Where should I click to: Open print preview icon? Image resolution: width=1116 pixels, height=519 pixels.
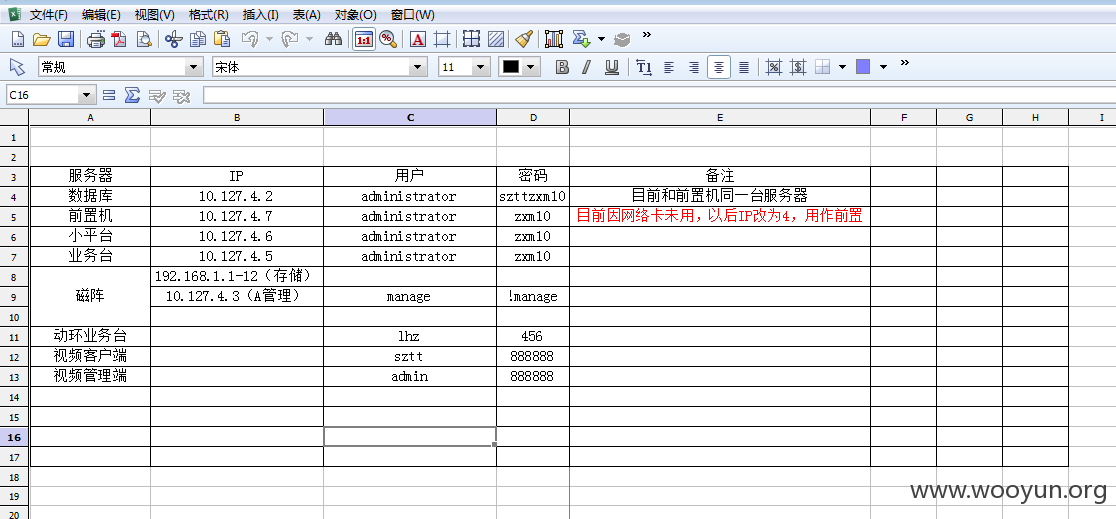tap(144, 39)
